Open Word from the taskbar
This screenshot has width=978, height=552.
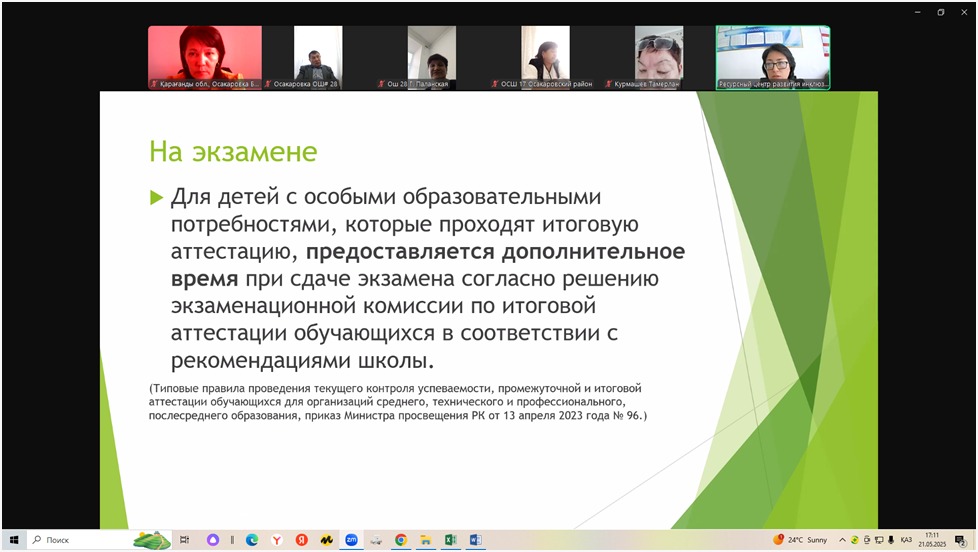click(475, 540)
